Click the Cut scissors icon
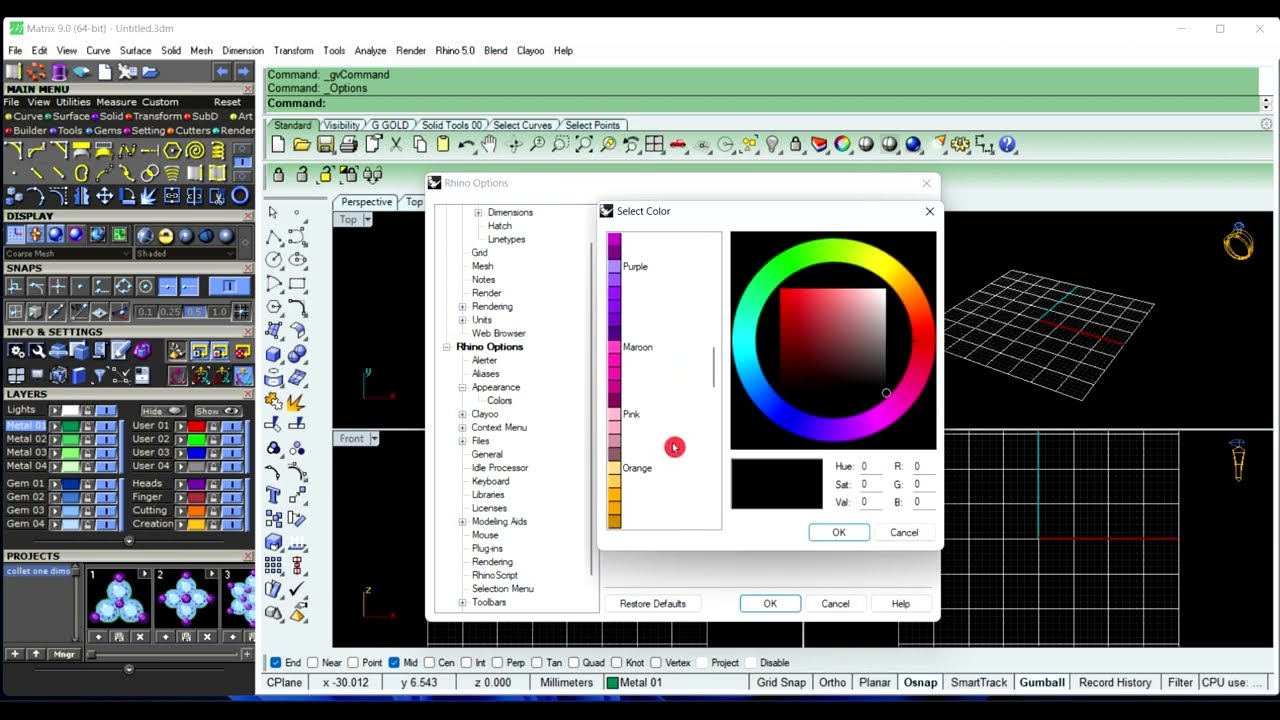This screenshot has width=1280, height=720. 396,145
